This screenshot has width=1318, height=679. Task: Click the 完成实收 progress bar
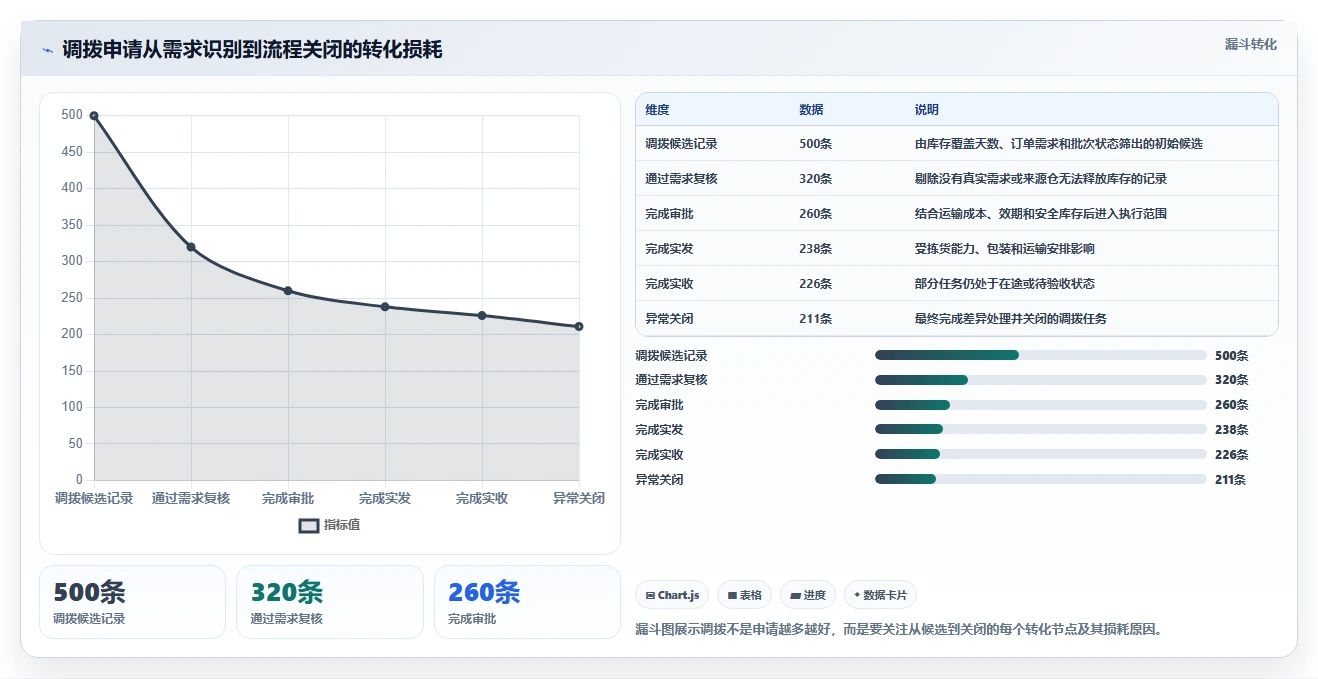click(1041, 454)
